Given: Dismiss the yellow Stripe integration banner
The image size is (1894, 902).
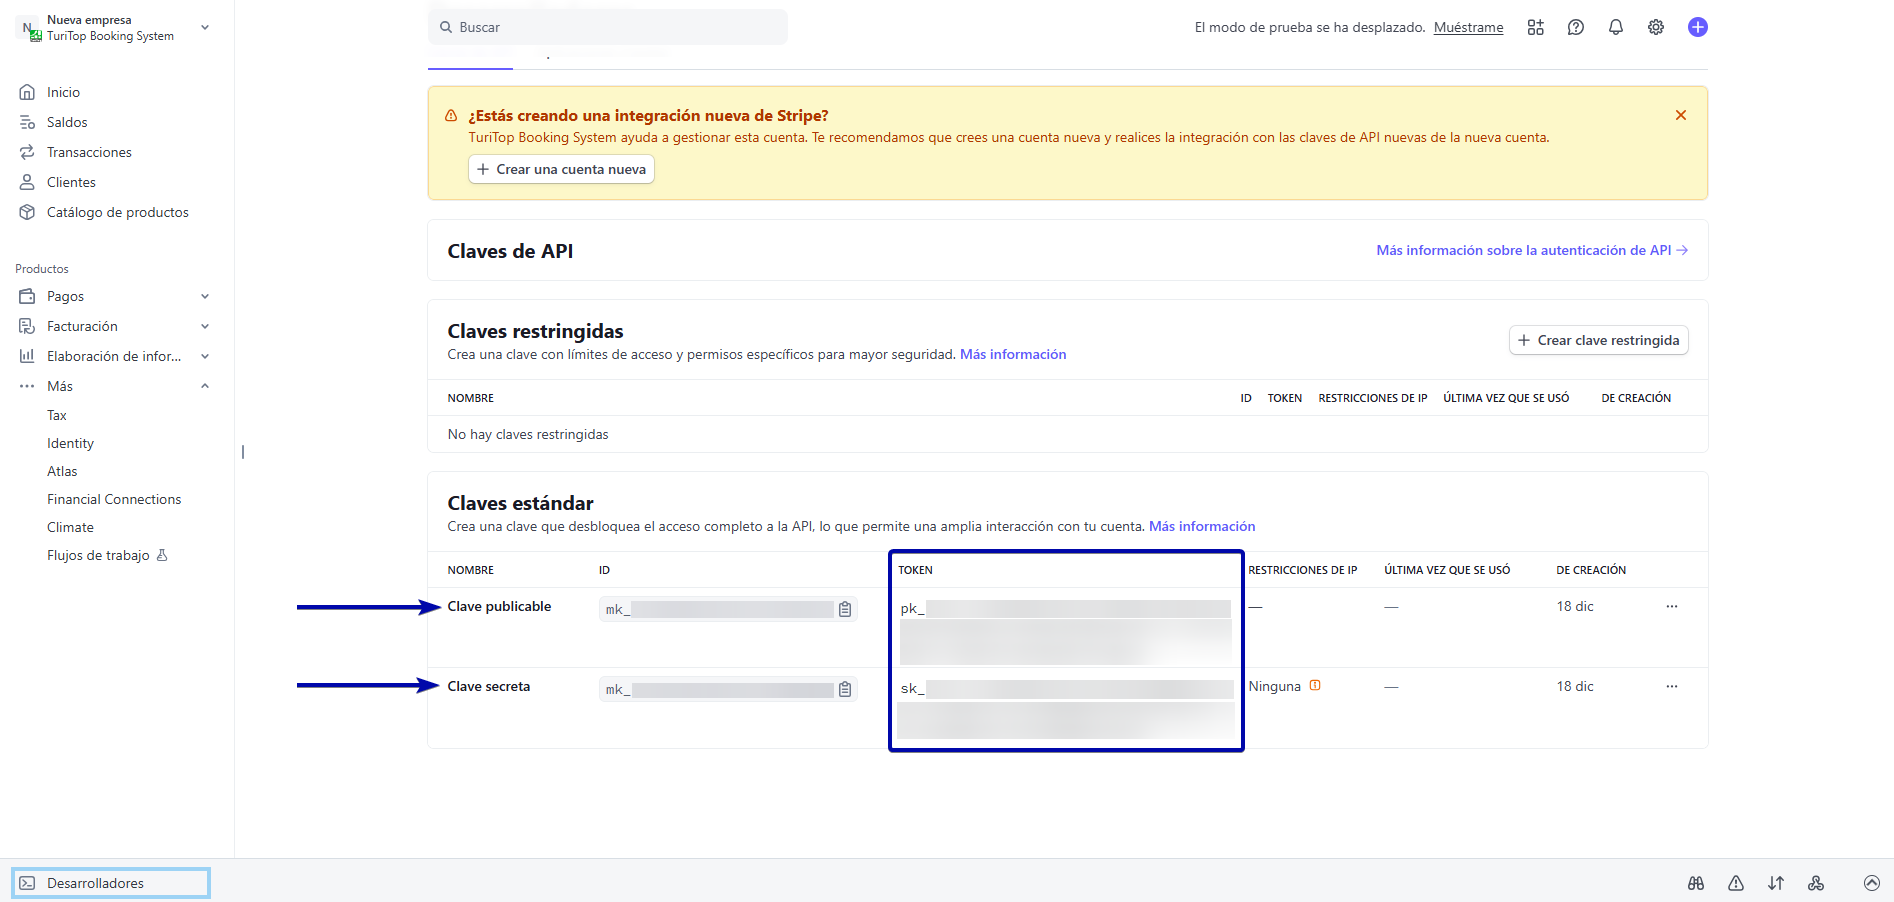Looking at the screenshot, I should (x=1681, y=116).
